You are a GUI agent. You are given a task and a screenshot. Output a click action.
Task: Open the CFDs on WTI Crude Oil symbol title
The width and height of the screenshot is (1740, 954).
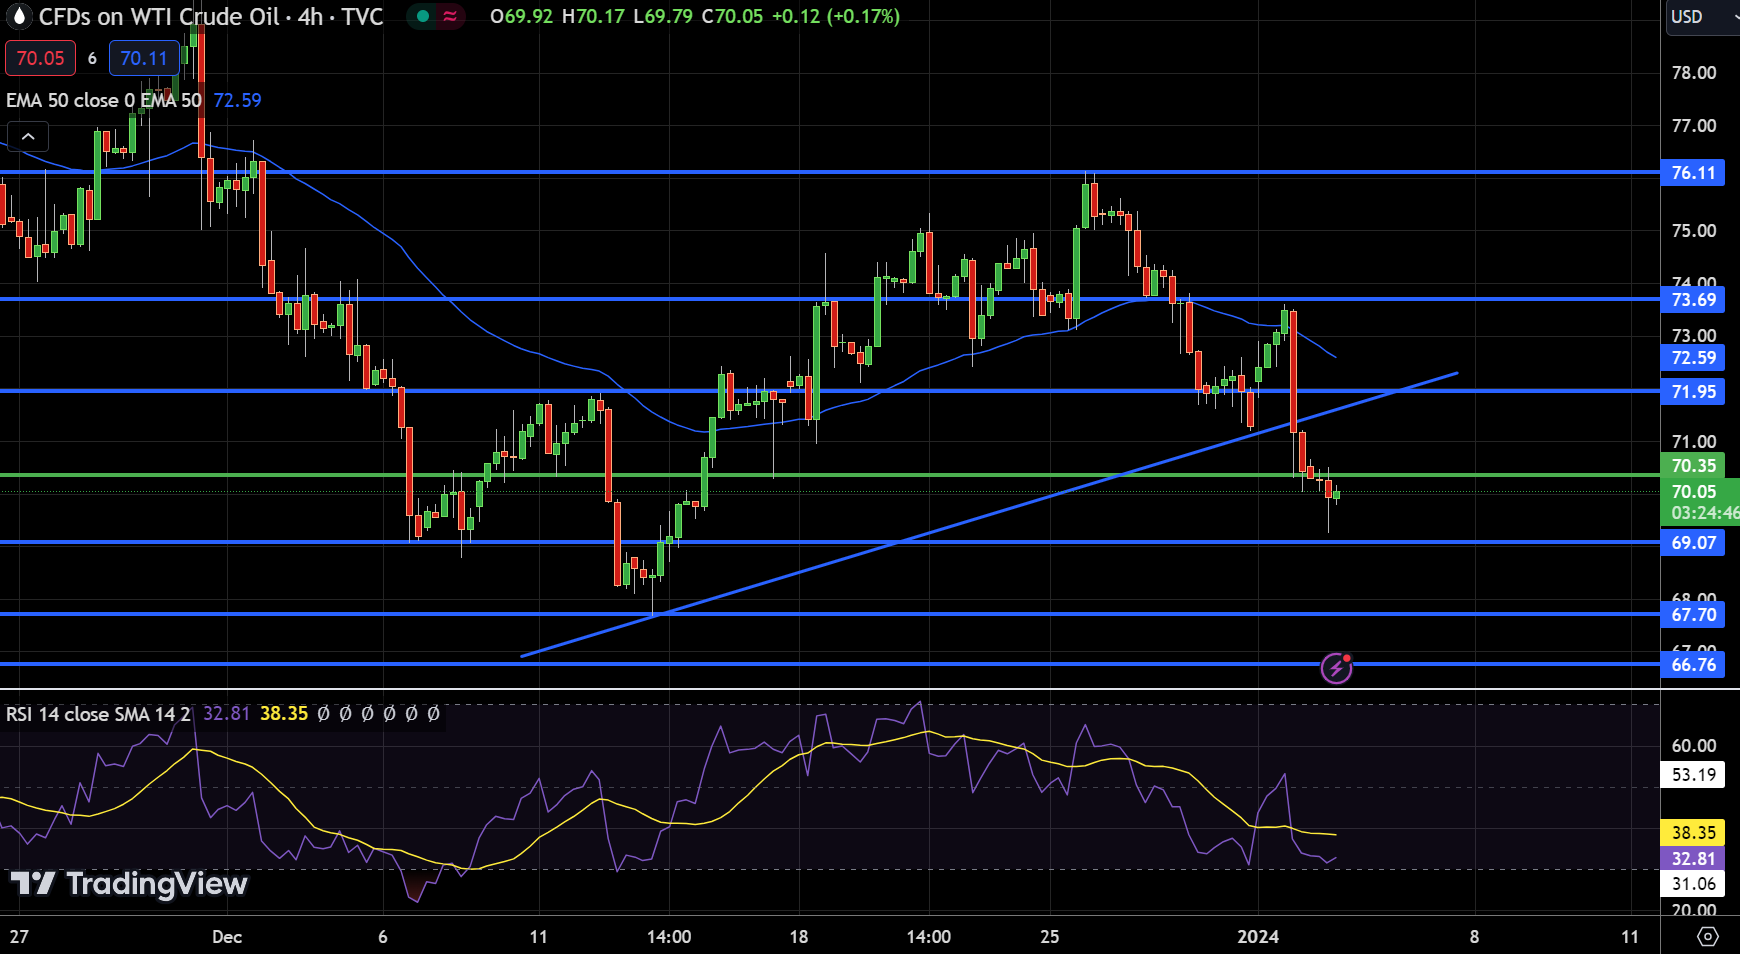click(211, 17)
